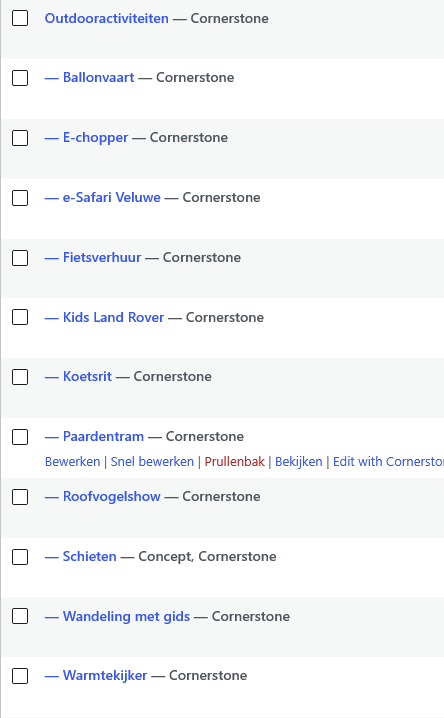Open the Outdooractiviteiten page title link
This screenshot has width=444, height=718.
[x=107, y=18]
